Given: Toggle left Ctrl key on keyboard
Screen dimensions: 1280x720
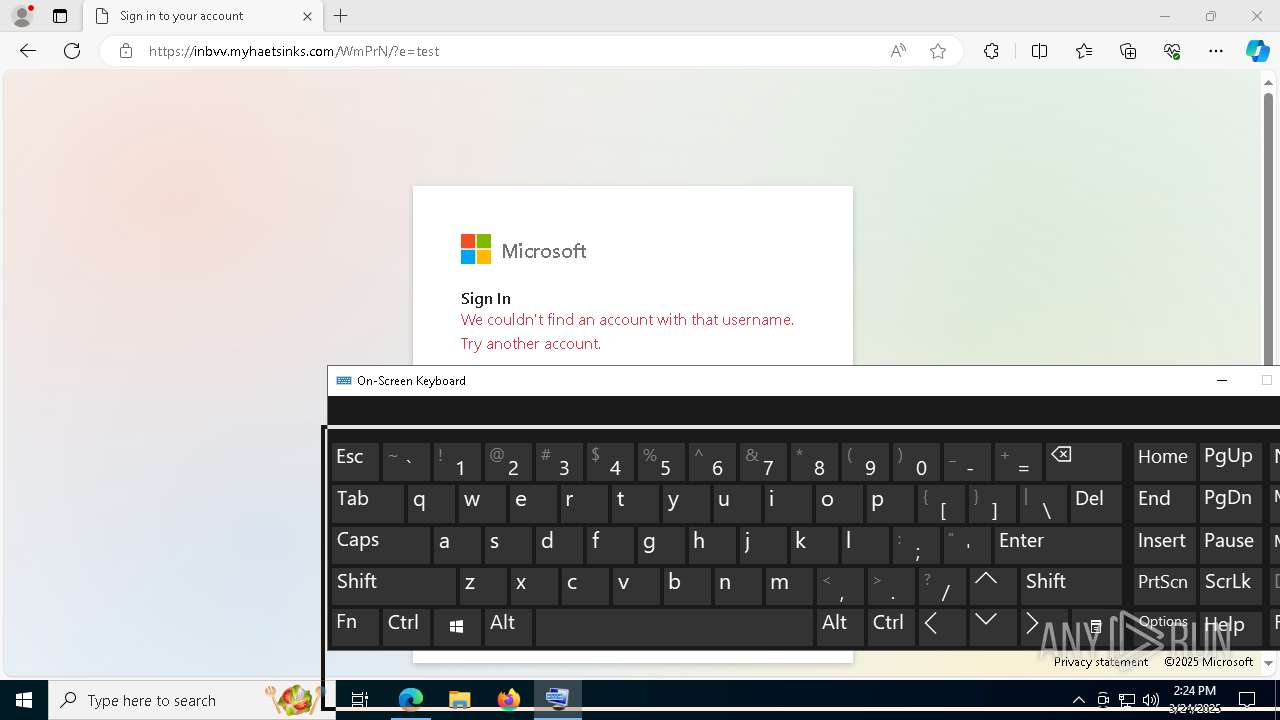Looking at the screenshot, I should coord(406,627).
